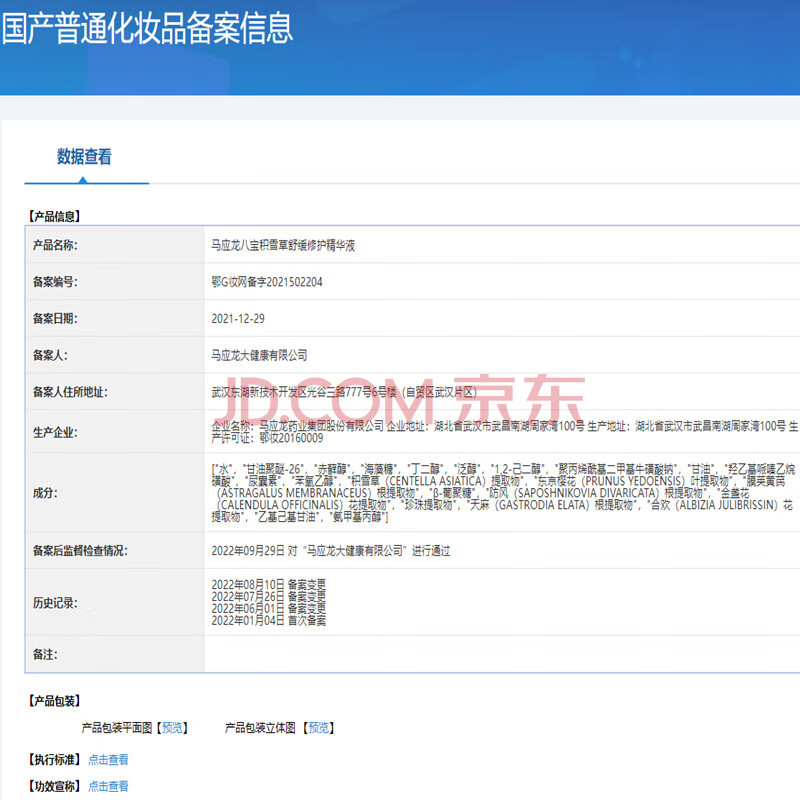Click the 【产品信息】 section heading

coord(55,216)
